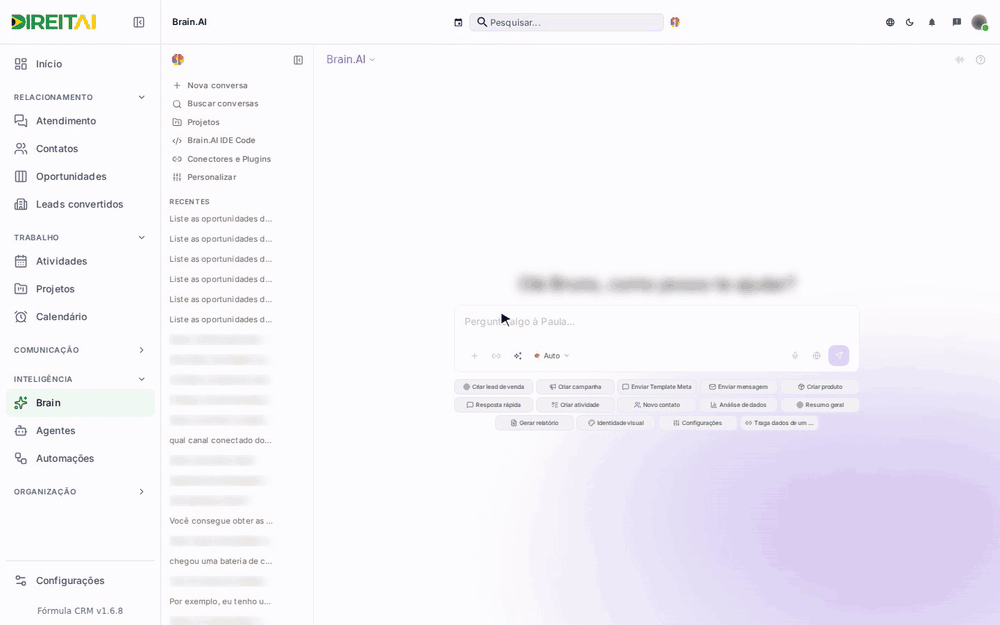Collapse the Brain conversations panel
1000x625 pixels.
click(x=298, y=60)
